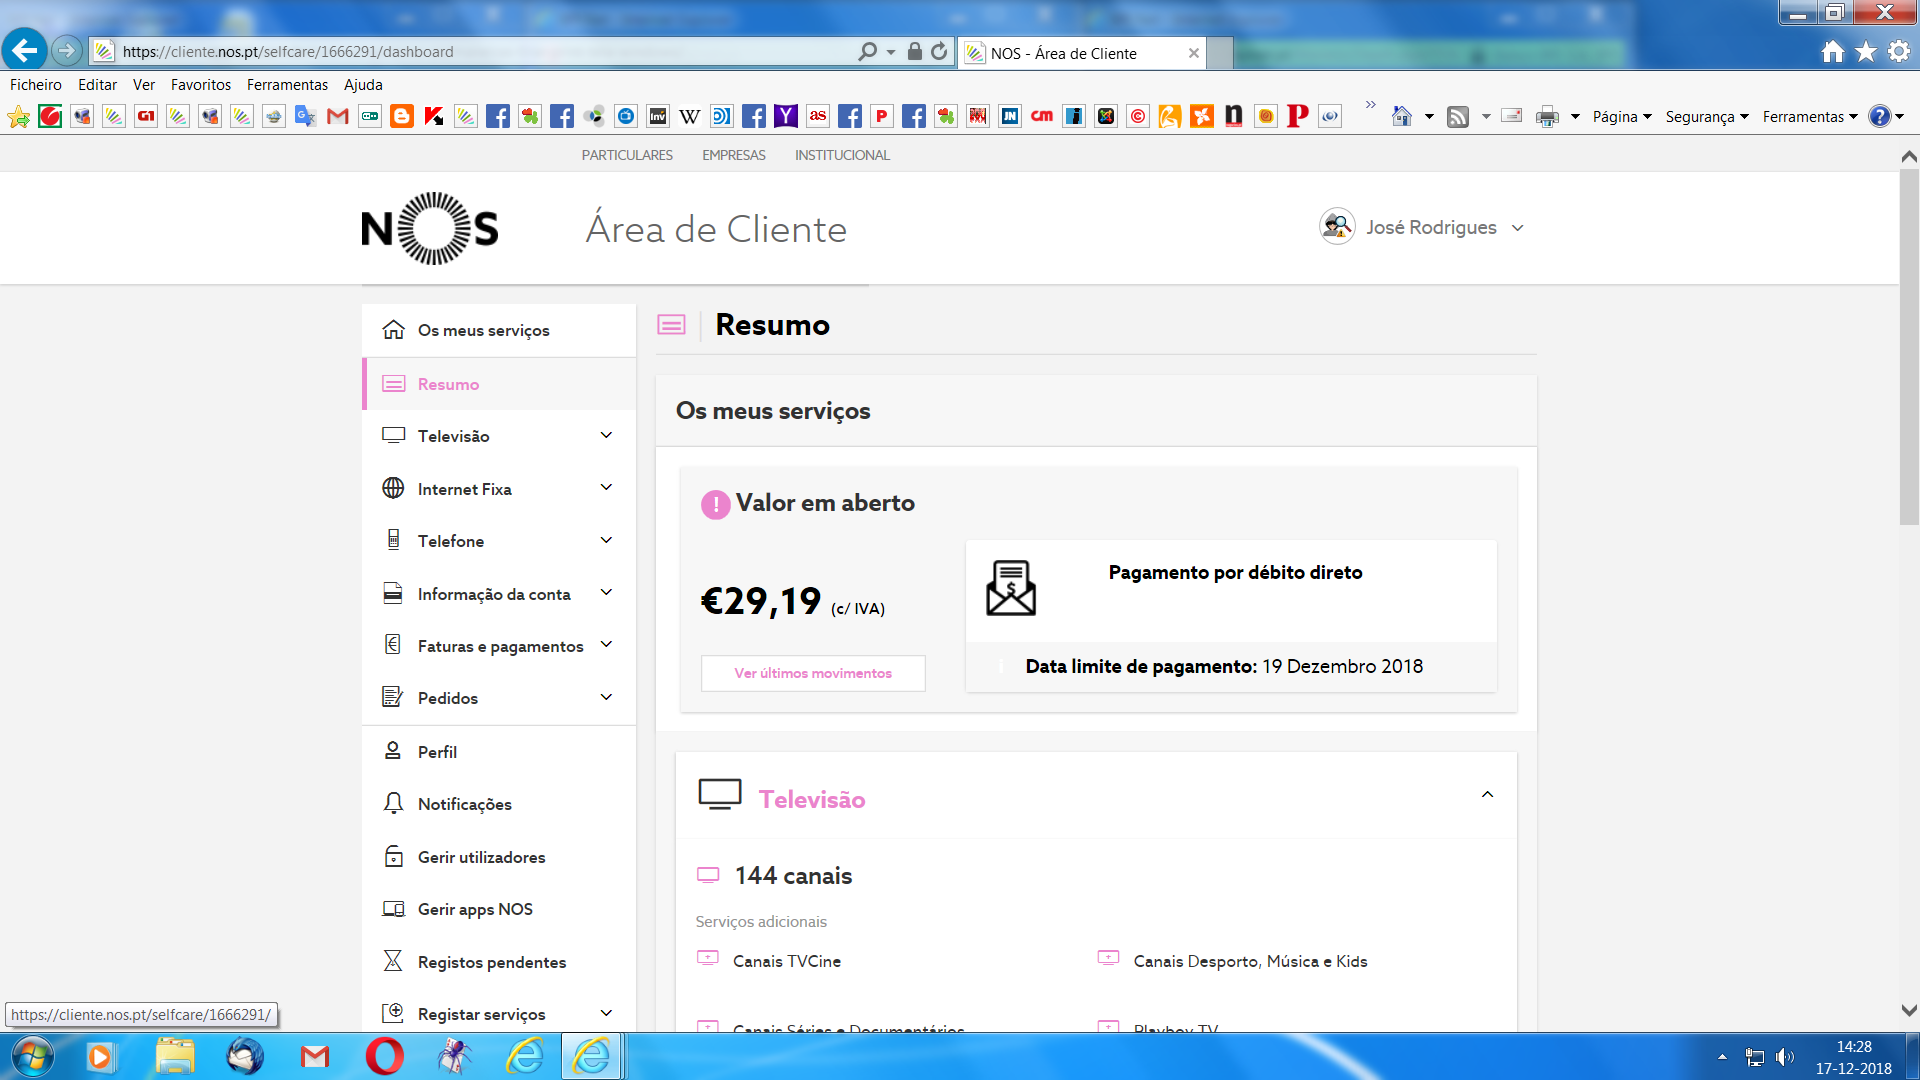
Task: Click the scroll down arrow of page
Action: 1909,1011
